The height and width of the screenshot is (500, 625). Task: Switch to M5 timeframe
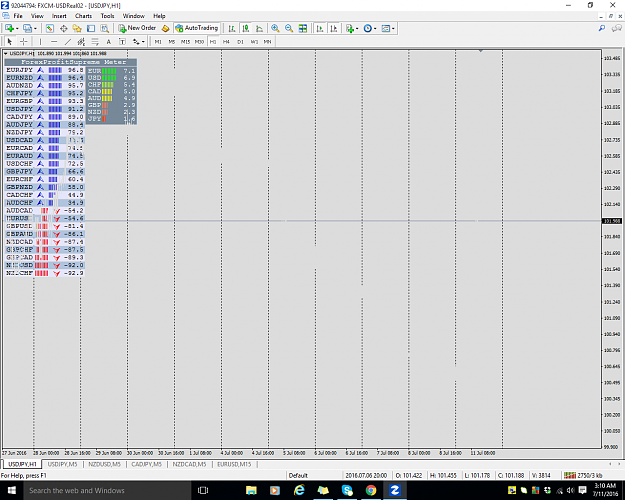(x=172, y=41)
